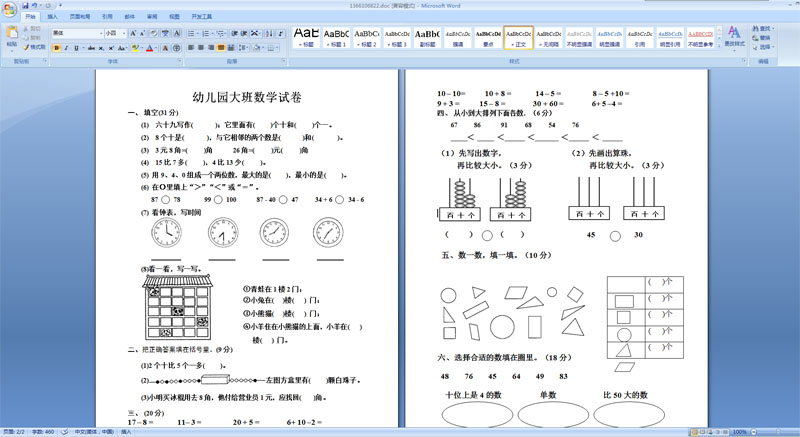Click the Select button in Editing group
The height and width of the screenshot is (437, 800).
click(763, 47)
